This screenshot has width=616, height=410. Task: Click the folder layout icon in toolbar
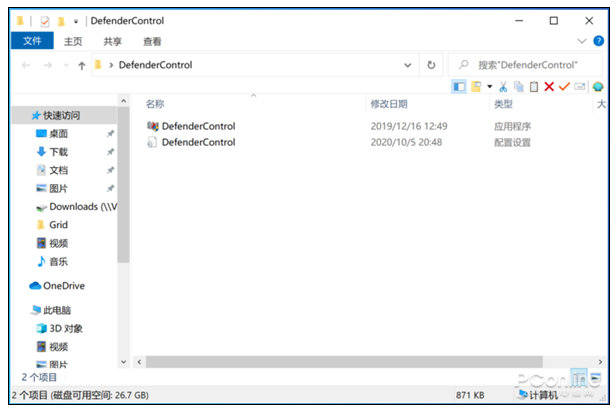[476, 86]
